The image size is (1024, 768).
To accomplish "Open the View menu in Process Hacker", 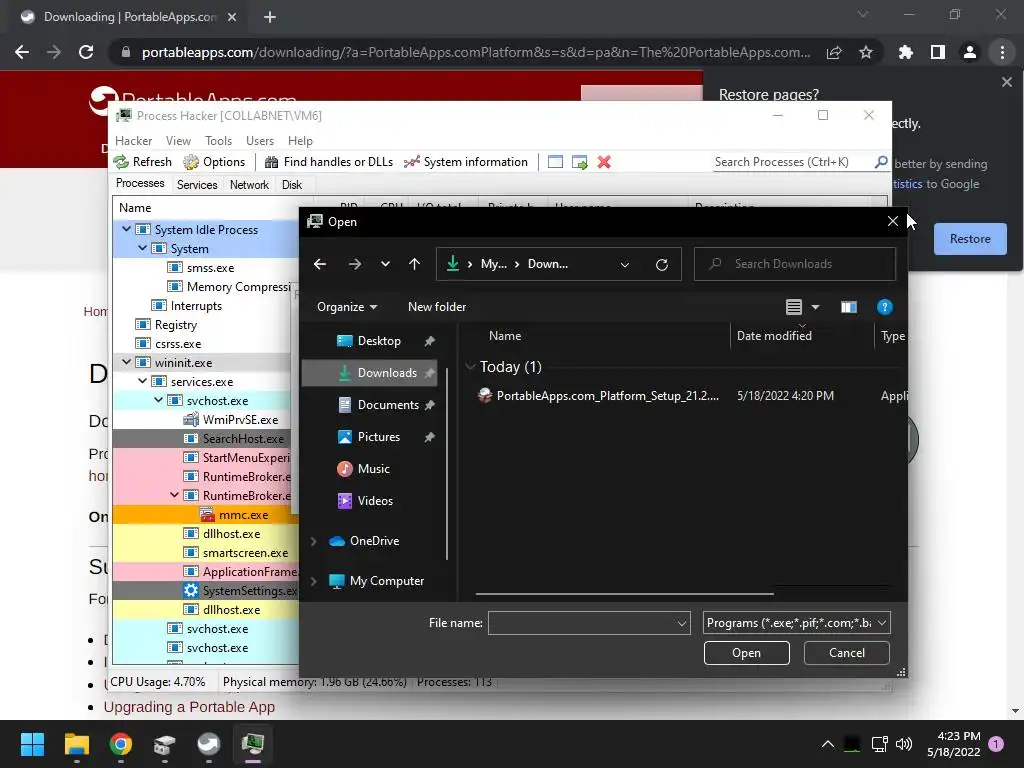I will pos(178,140).
